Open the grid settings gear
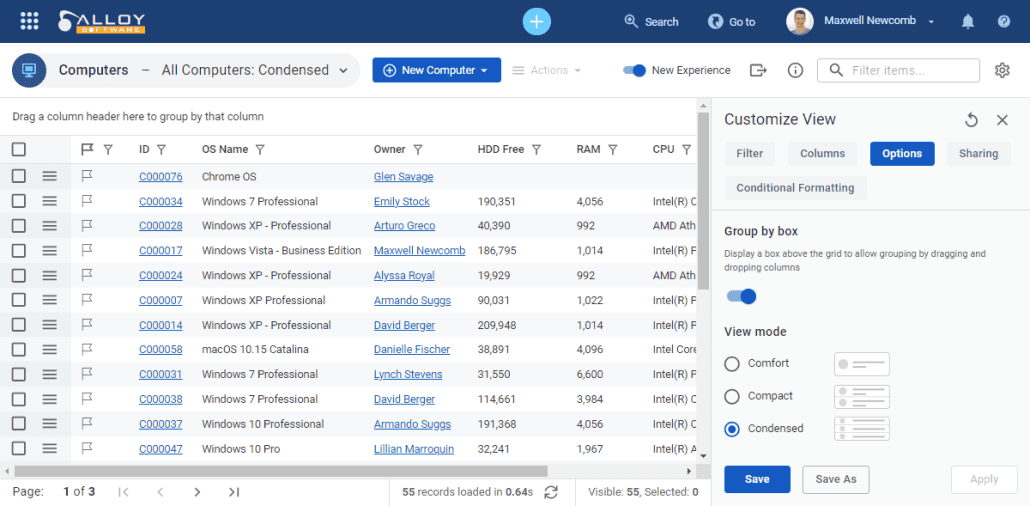1030x506 pixels. point(1002,70)
